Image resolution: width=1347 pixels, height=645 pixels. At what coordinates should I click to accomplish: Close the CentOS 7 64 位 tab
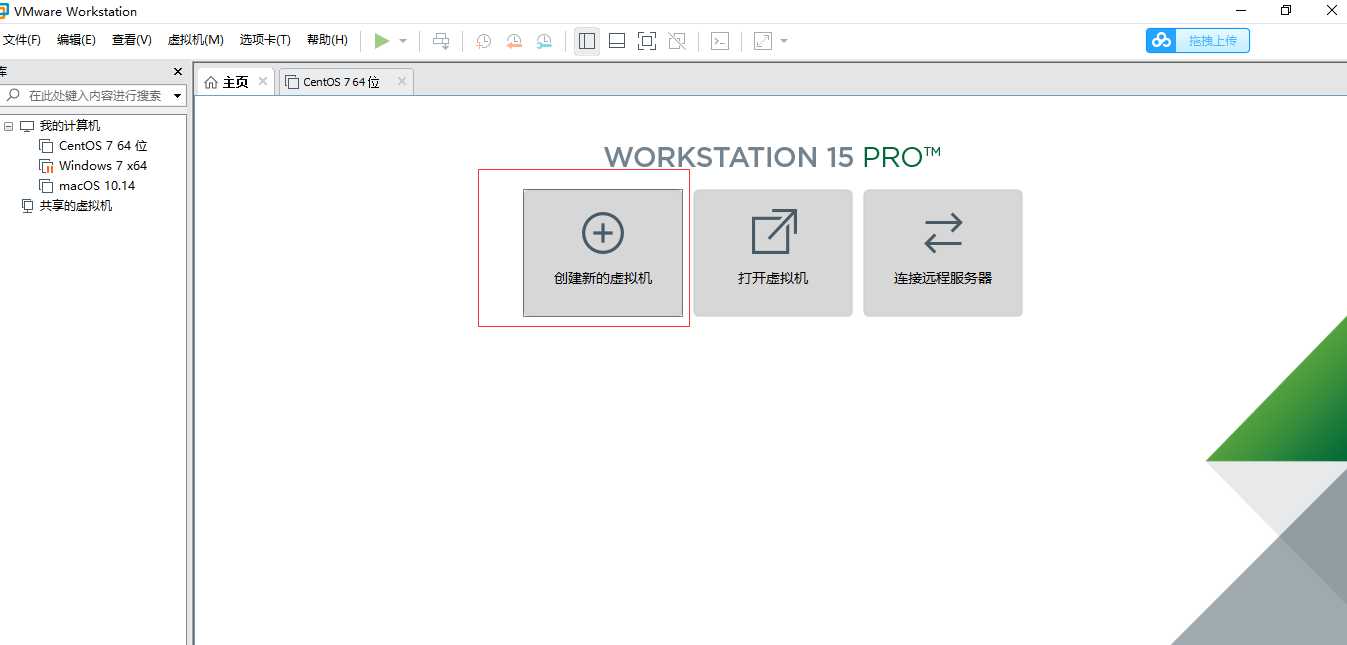pyautogui.click(x=402, y=81)
